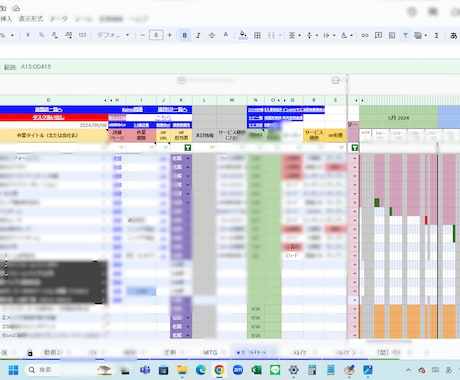Screen dimensions: 460x380
Task: Decrease font size minus button
Action: 142,35
